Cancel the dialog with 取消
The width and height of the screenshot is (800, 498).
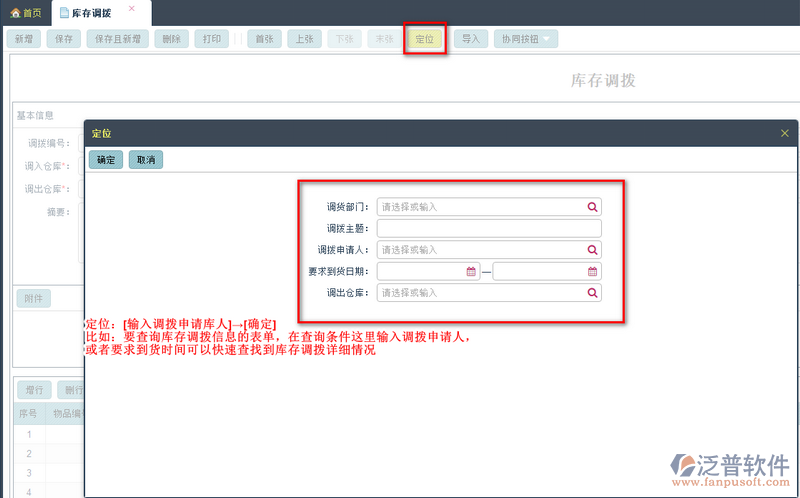click(x=146, y=160)
